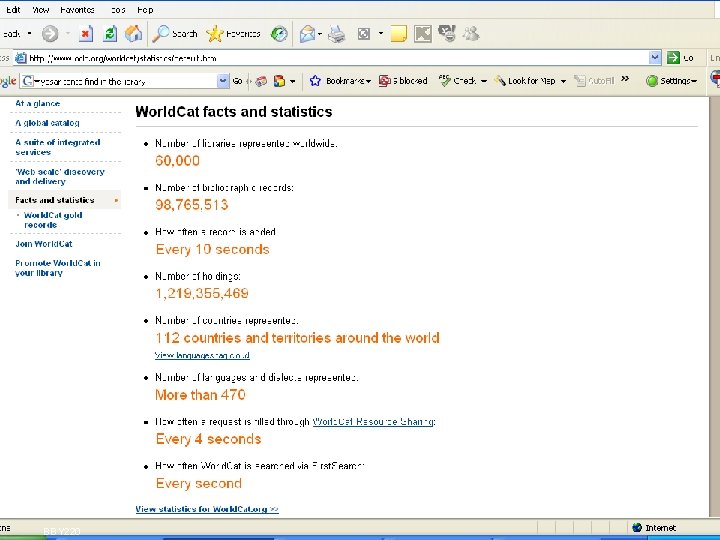
Task: Open the Tools menu
Action: [x=118, y=10]
